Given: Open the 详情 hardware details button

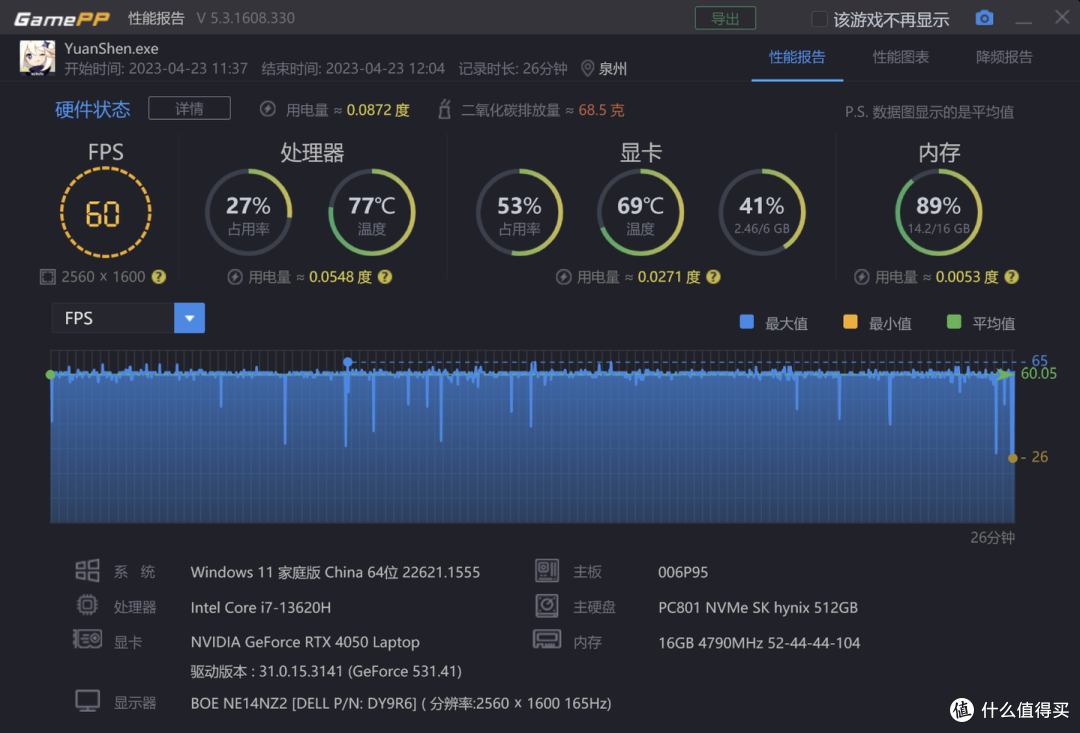Looking at the screenshot, I should tap(189, 109).
